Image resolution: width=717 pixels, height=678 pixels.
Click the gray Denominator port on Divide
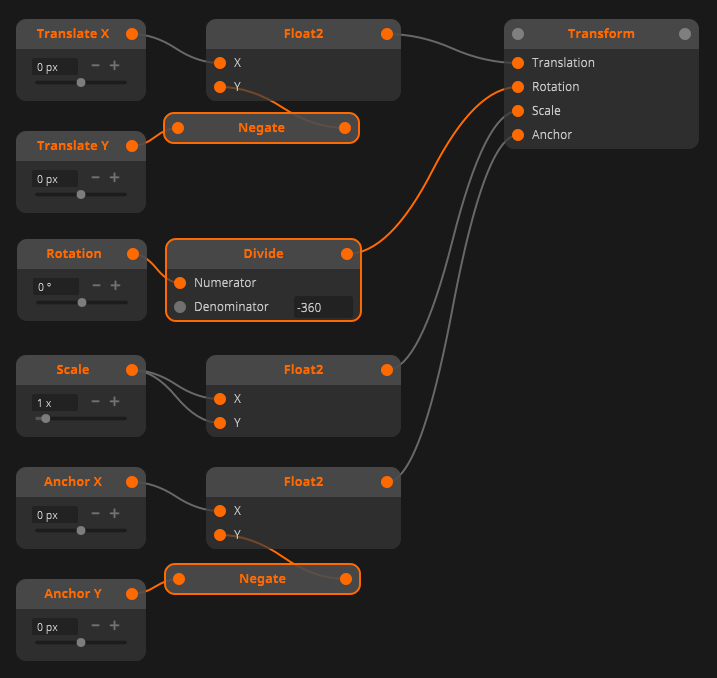(x=180, y=307)
